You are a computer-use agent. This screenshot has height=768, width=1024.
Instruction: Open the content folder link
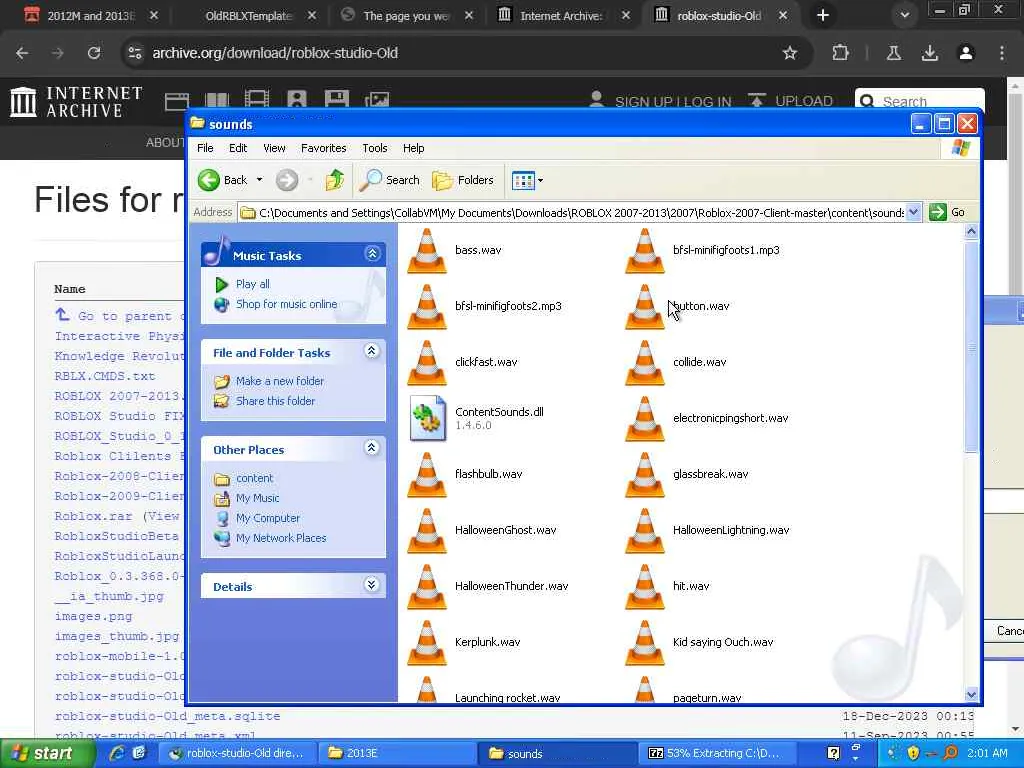[255, 478]
